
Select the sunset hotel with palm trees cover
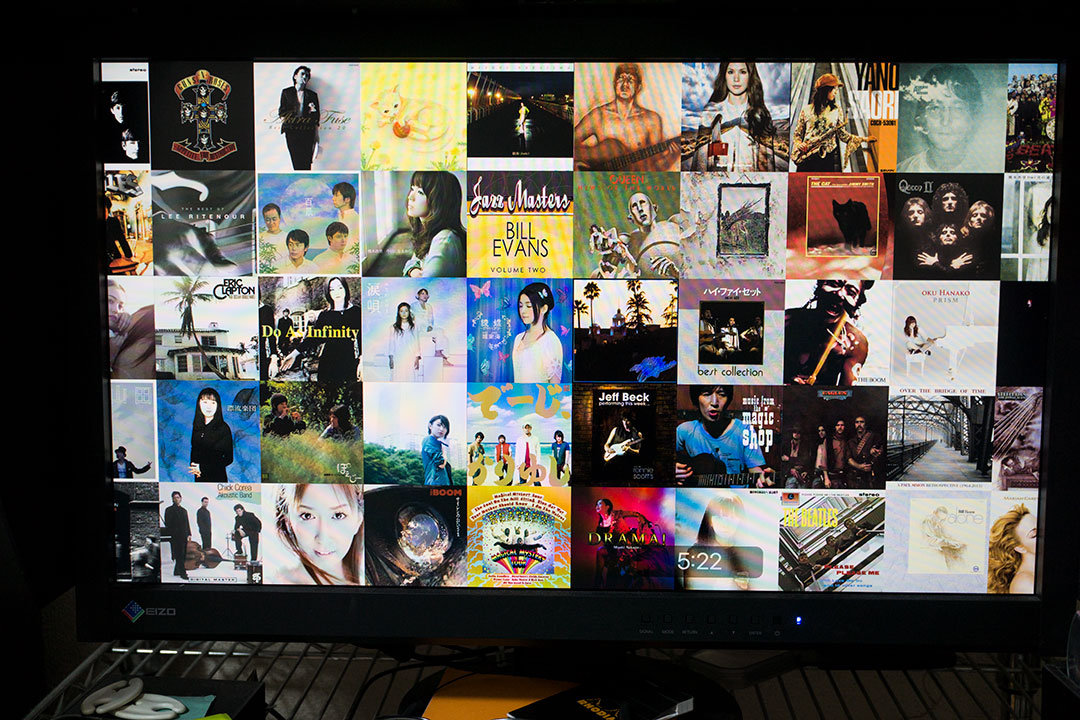point(625,331)
